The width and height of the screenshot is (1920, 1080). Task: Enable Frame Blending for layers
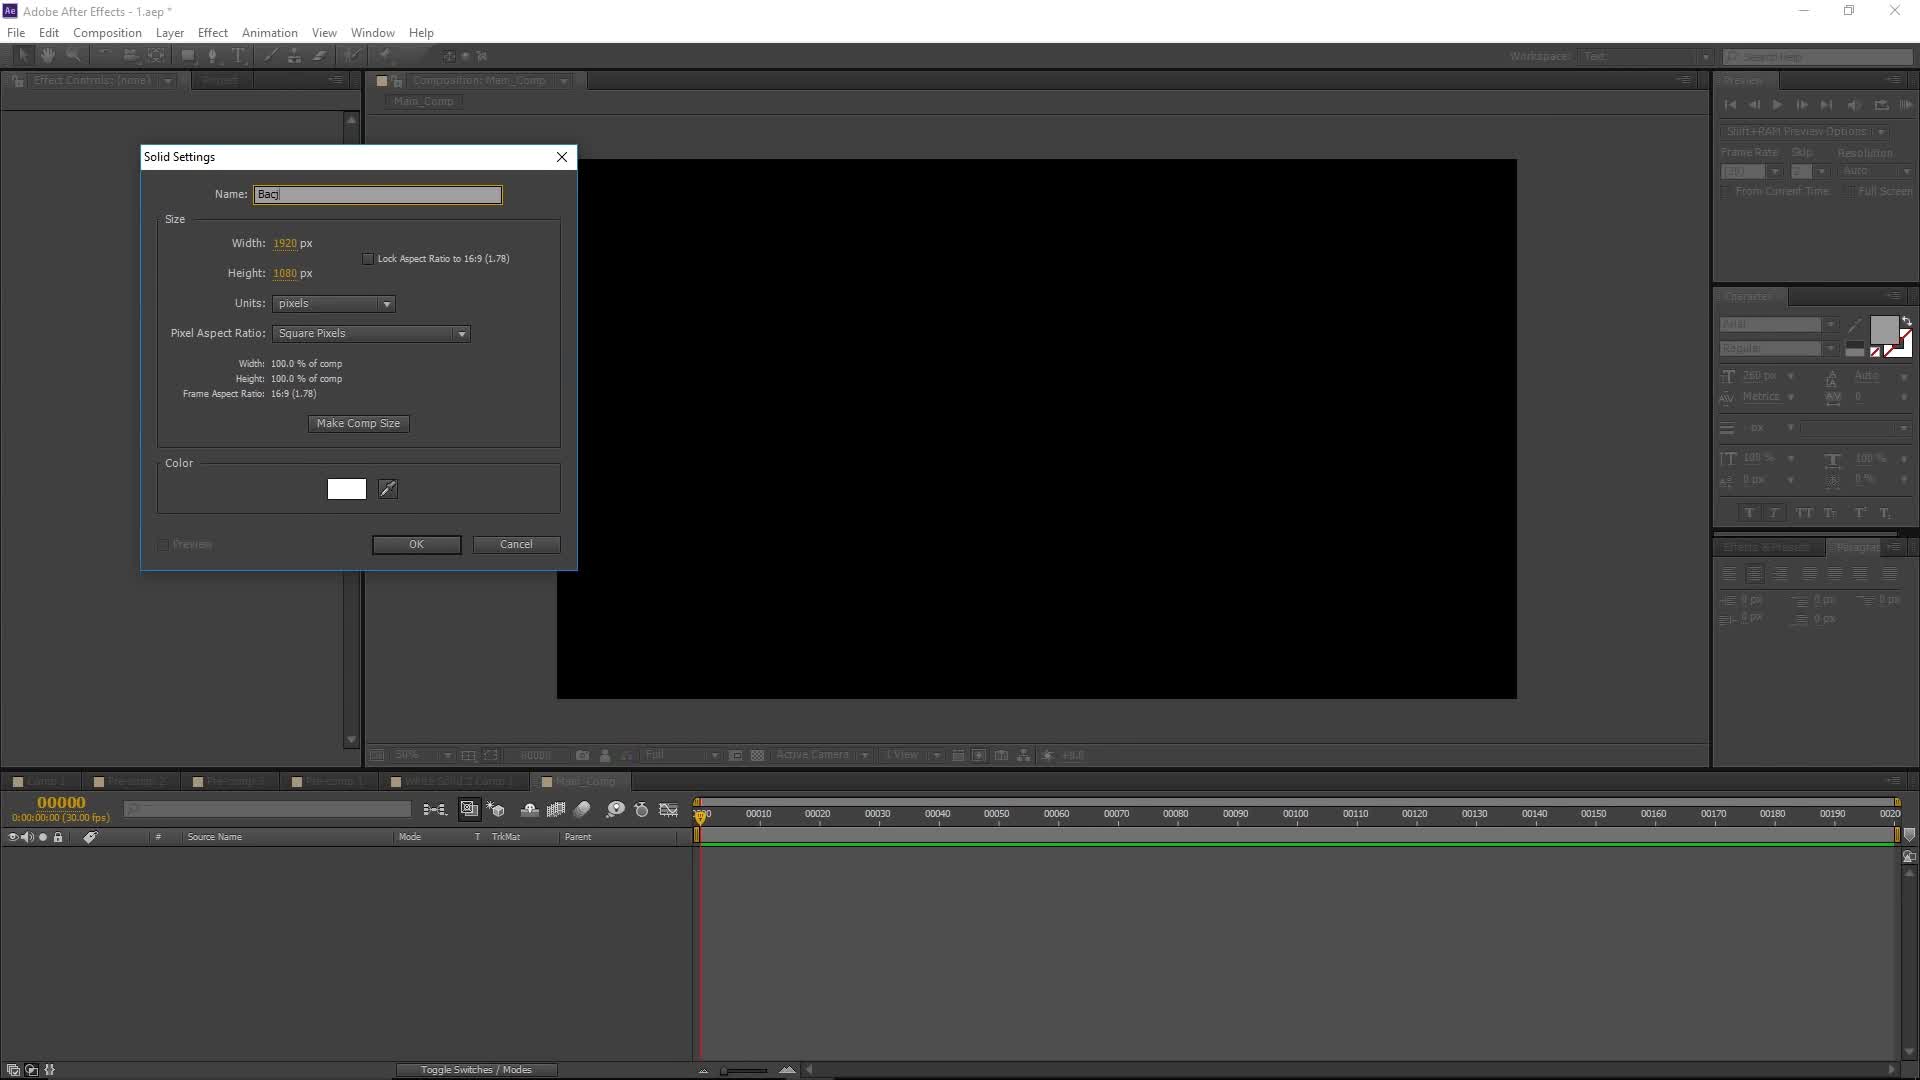pyautogui.click(x=556, y=810)
